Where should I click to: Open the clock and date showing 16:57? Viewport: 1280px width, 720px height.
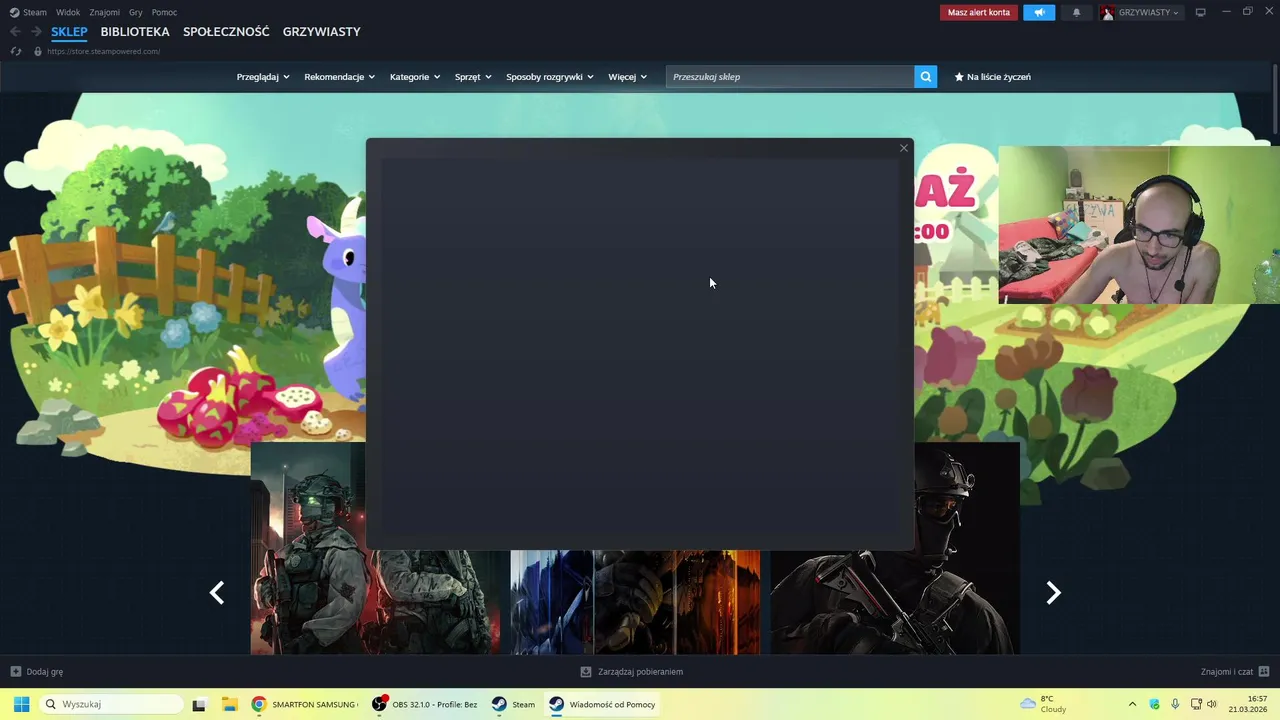pyautogui.click(x=1250, y=704)
